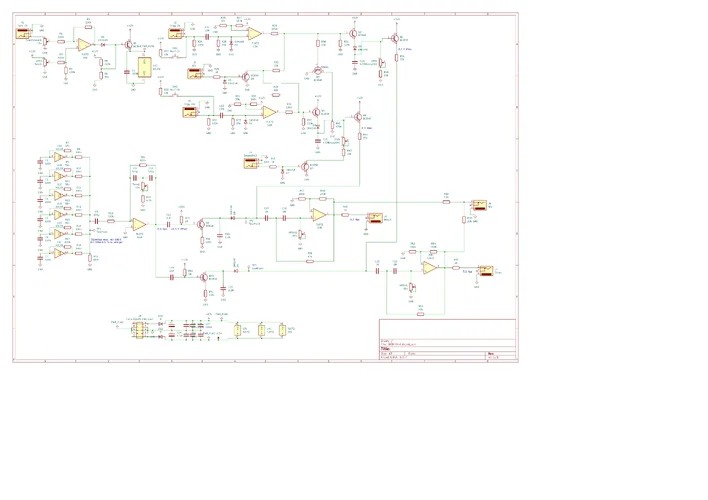Select the transistor driving the yellow rectangular IC
Image resolution: width=708 pixels, height=500 pixels.
click(x=128, y=45)
